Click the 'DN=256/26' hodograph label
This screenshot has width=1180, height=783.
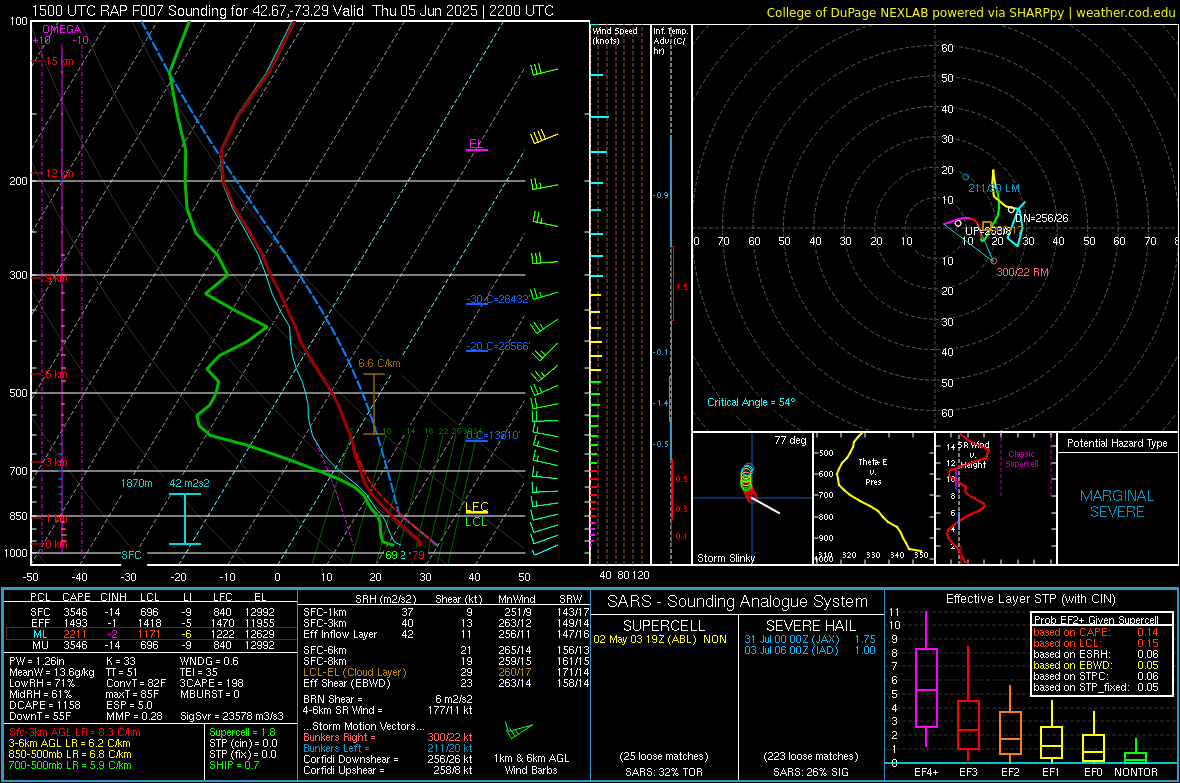pos(1042,218)
